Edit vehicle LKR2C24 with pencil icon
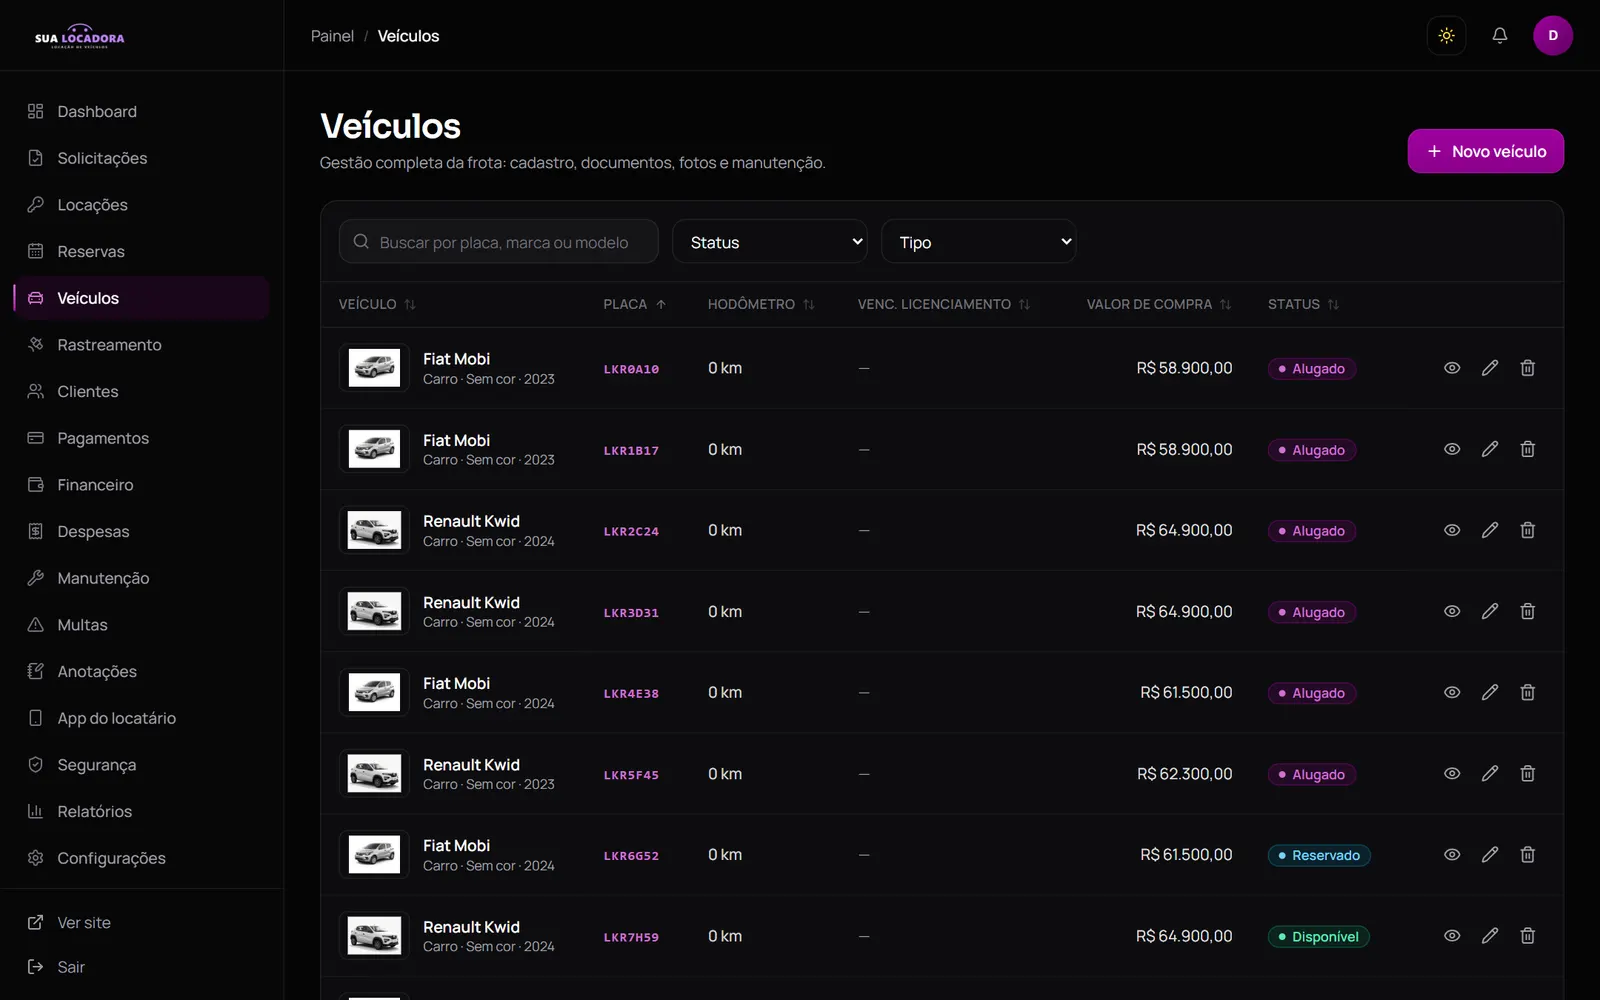The height and width of the screenshot is (1000, 1600). (1490, 530)
